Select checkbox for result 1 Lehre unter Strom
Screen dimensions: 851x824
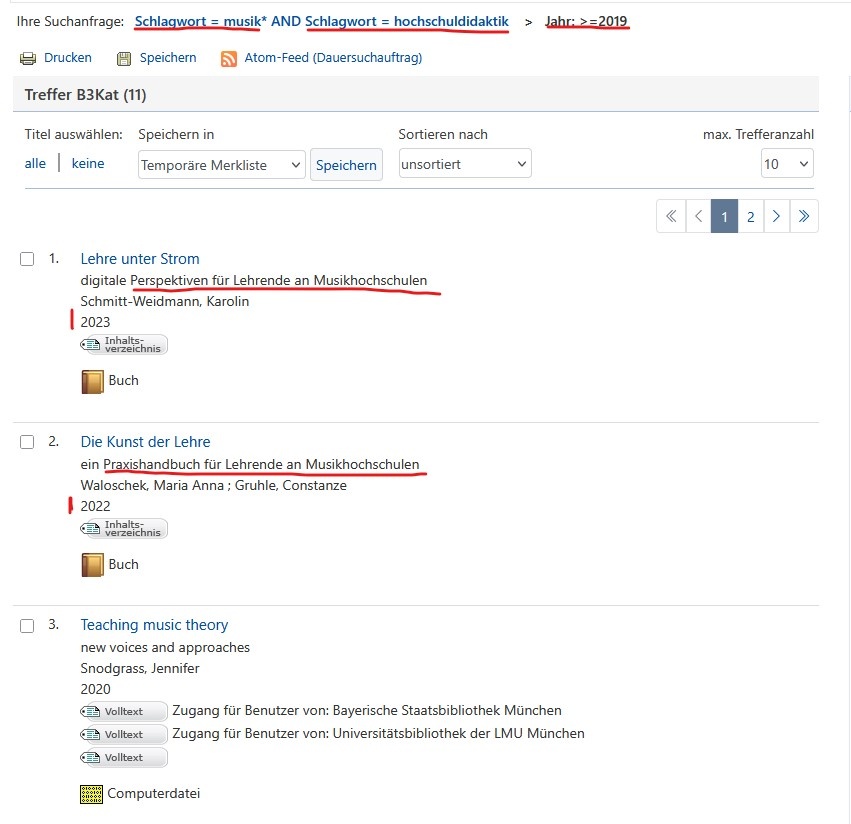coord(28,259)
